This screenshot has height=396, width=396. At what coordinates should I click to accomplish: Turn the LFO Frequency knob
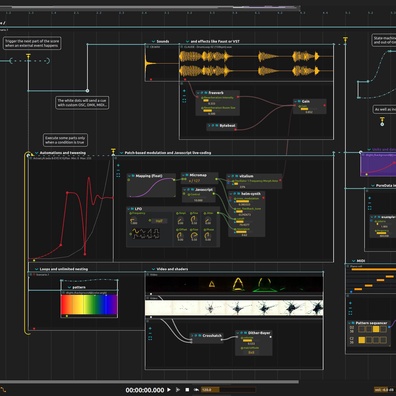[133, 221]
